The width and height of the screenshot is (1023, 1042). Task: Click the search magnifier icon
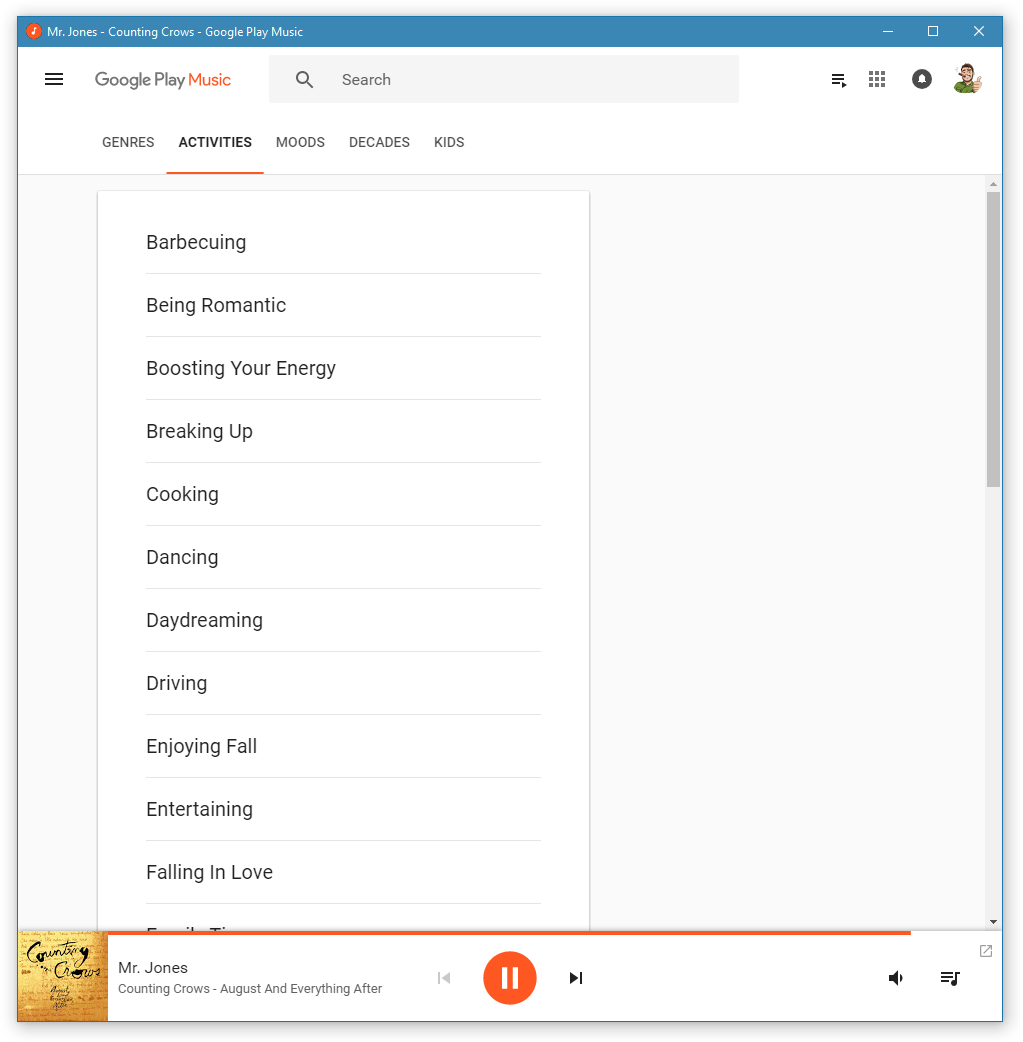pos(305,80)
